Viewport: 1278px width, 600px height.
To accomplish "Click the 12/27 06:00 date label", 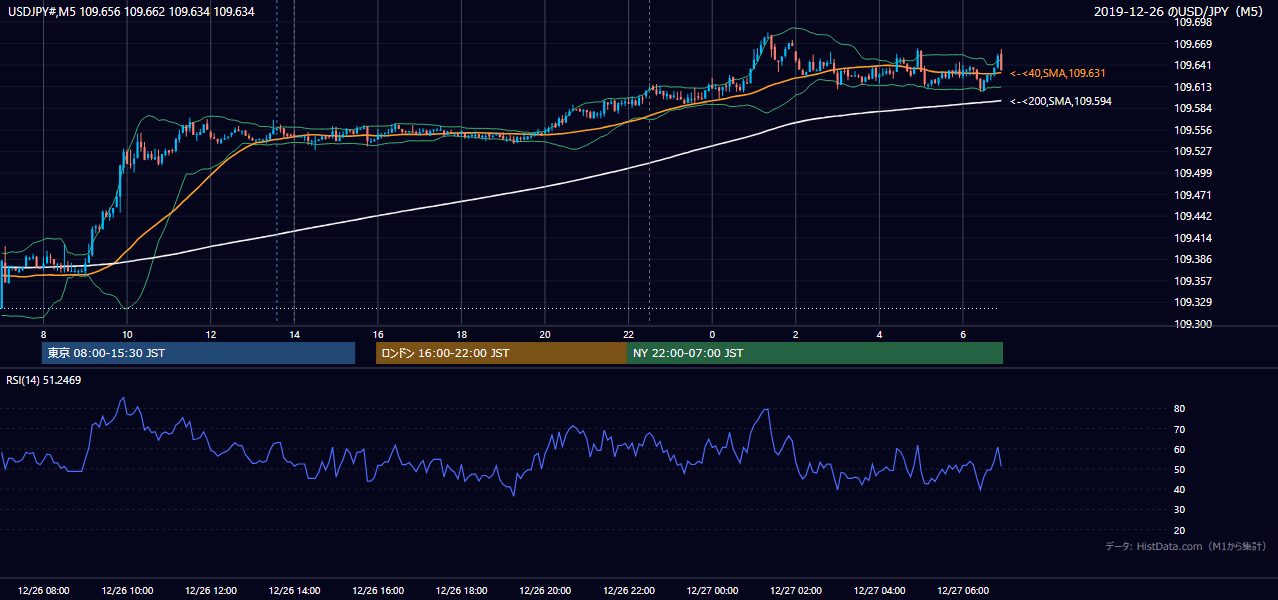I will [x=963, y=591].
